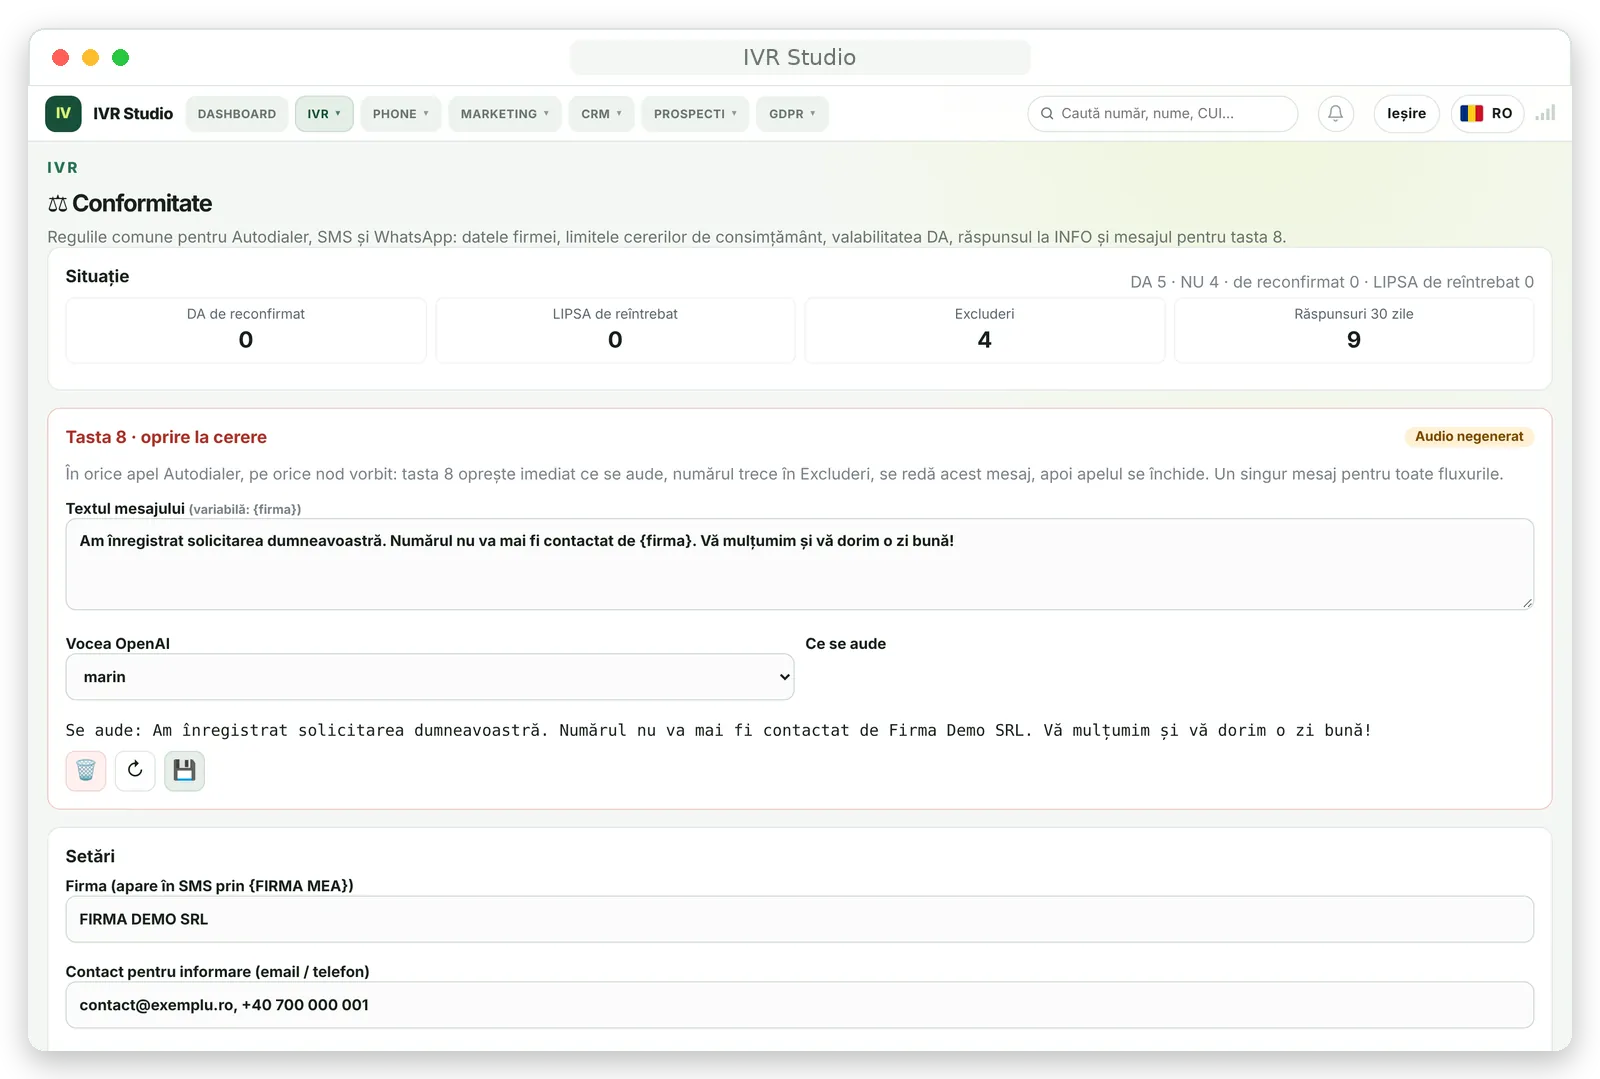Viewport: 1600px width, 1079px height.
Task: Open the Răspunsuri 30 zile card
Action: [x=1354, y=330]
